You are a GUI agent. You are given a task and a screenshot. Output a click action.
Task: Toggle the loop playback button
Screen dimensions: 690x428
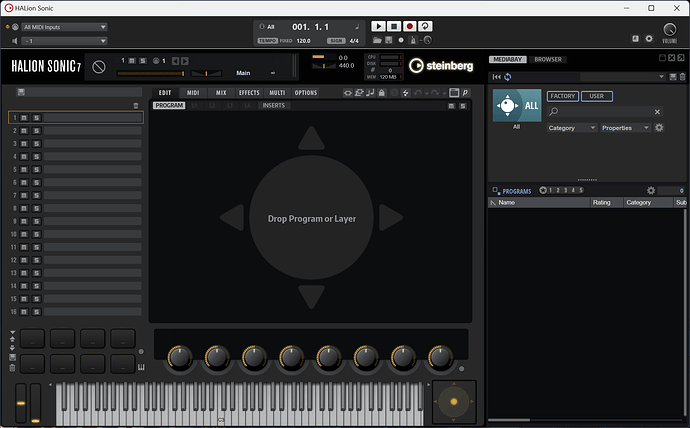(x=425, y=26)
